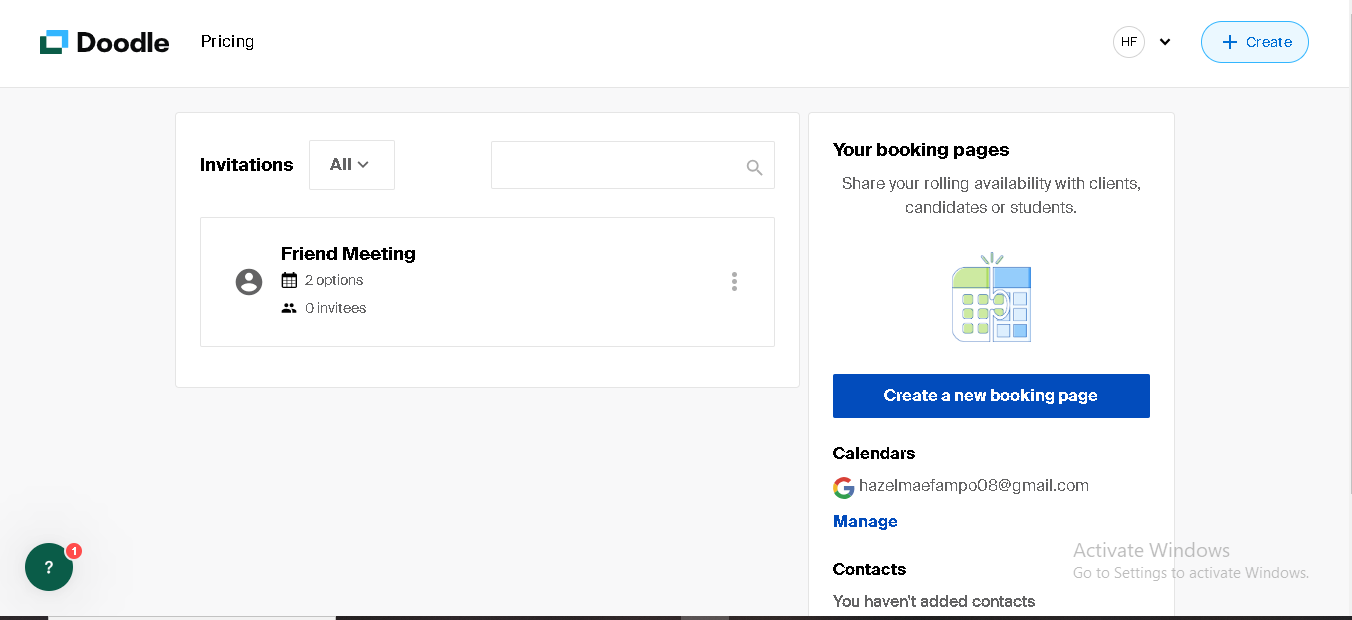The image size is (1352, 620).
Task: Click the Create button
Action: click(x=1254, y=42)
